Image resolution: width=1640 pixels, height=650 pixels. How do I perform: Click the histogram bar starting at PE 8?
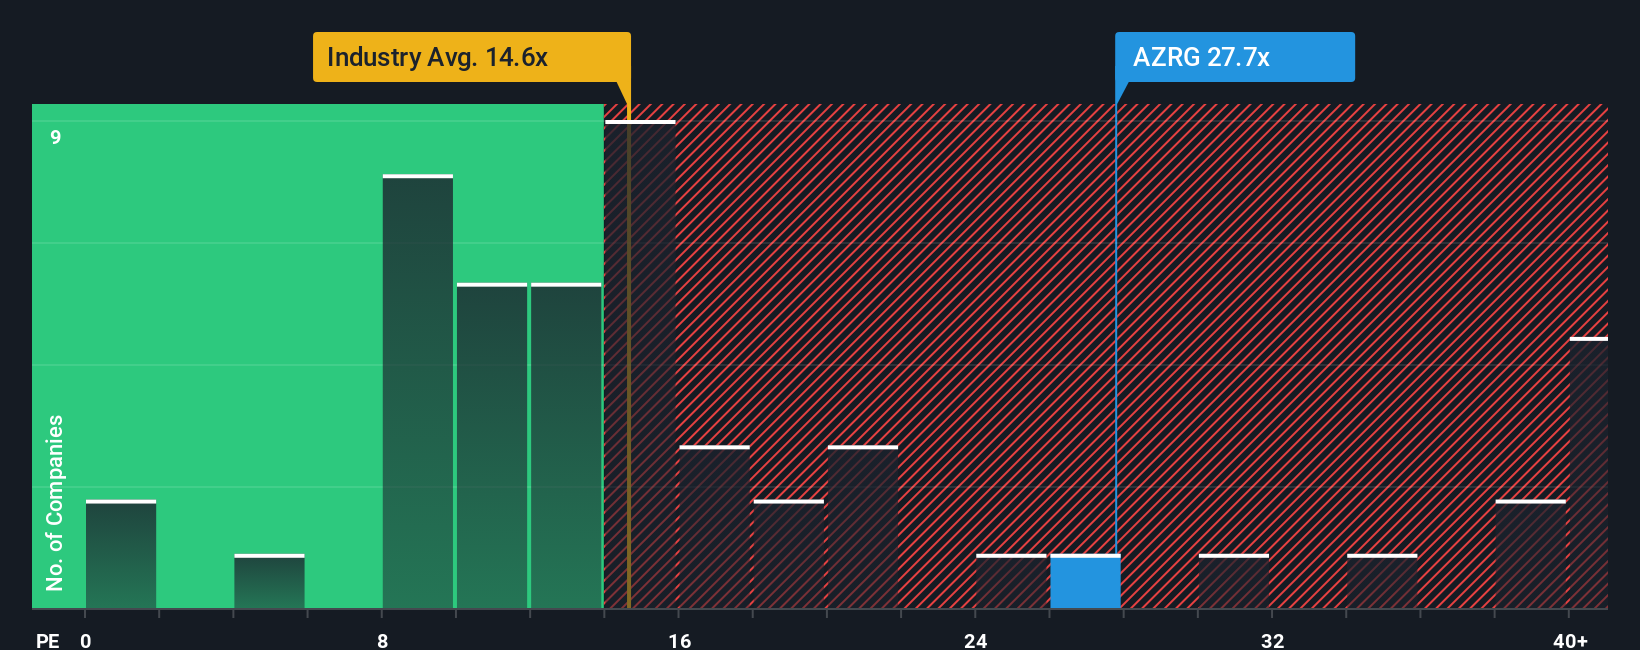click(418, 391)
